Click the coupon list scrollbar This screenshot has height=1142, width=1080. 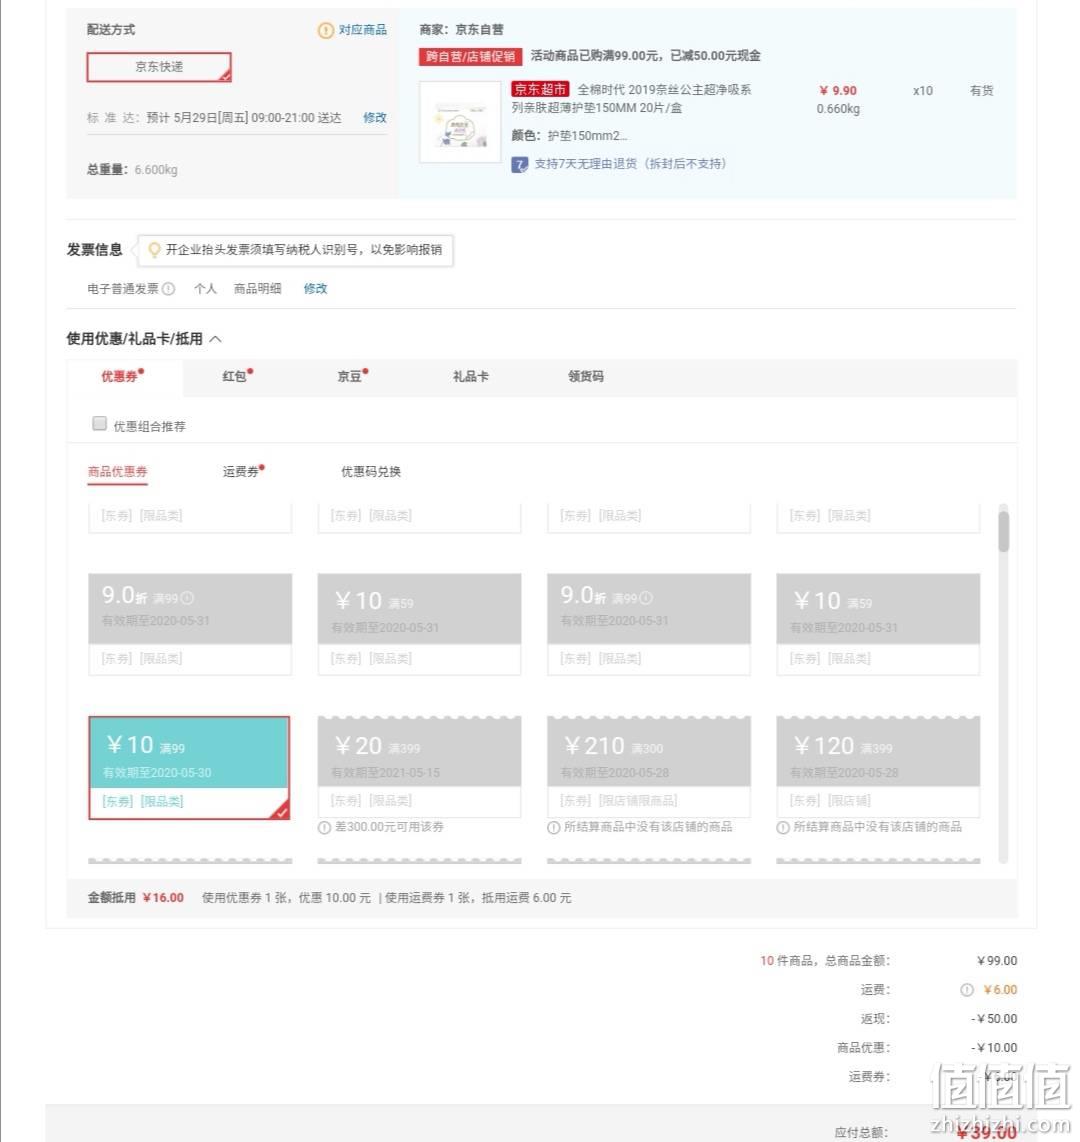click(1004, 532)
